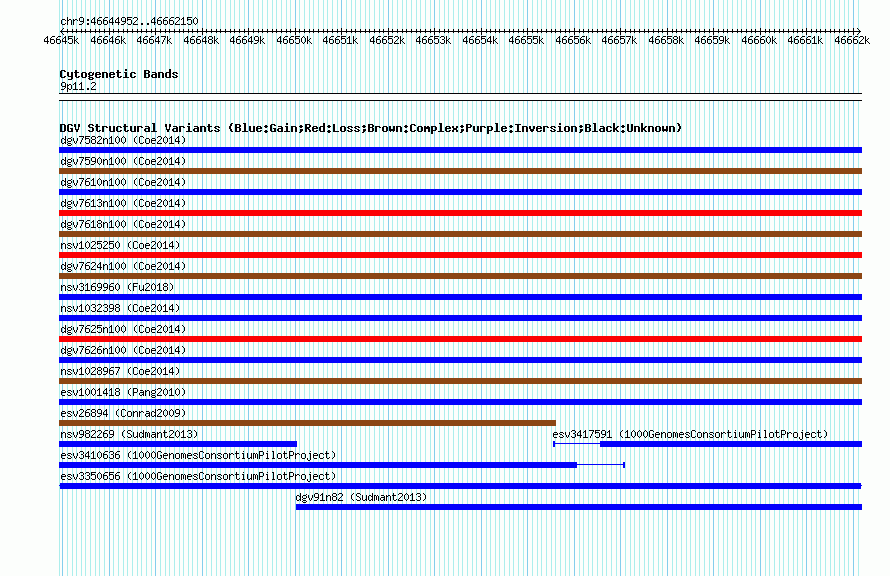
Task: Open the esv3417591 (1000GenomesConsortiumPilotProject) label
Action: 690,434
